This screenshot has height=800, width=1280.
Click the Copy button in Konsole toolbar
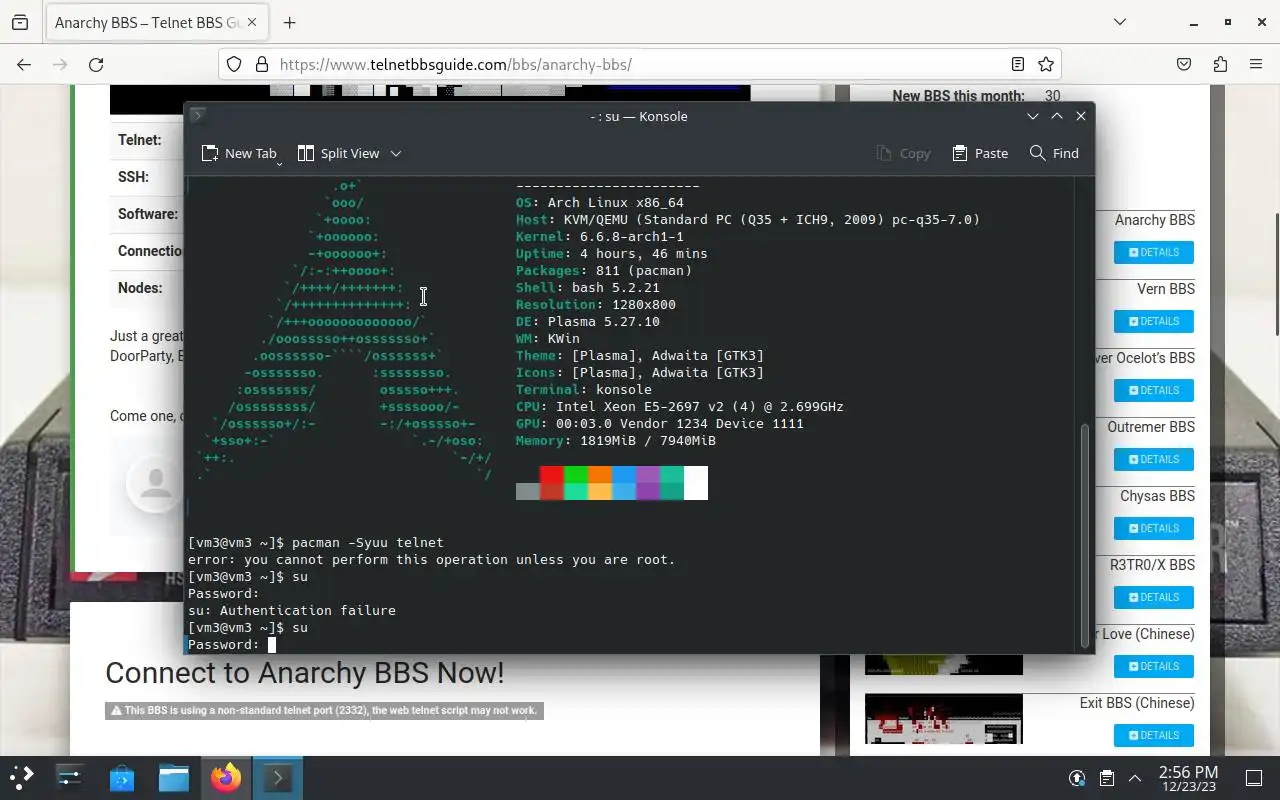tap(903, 153)
